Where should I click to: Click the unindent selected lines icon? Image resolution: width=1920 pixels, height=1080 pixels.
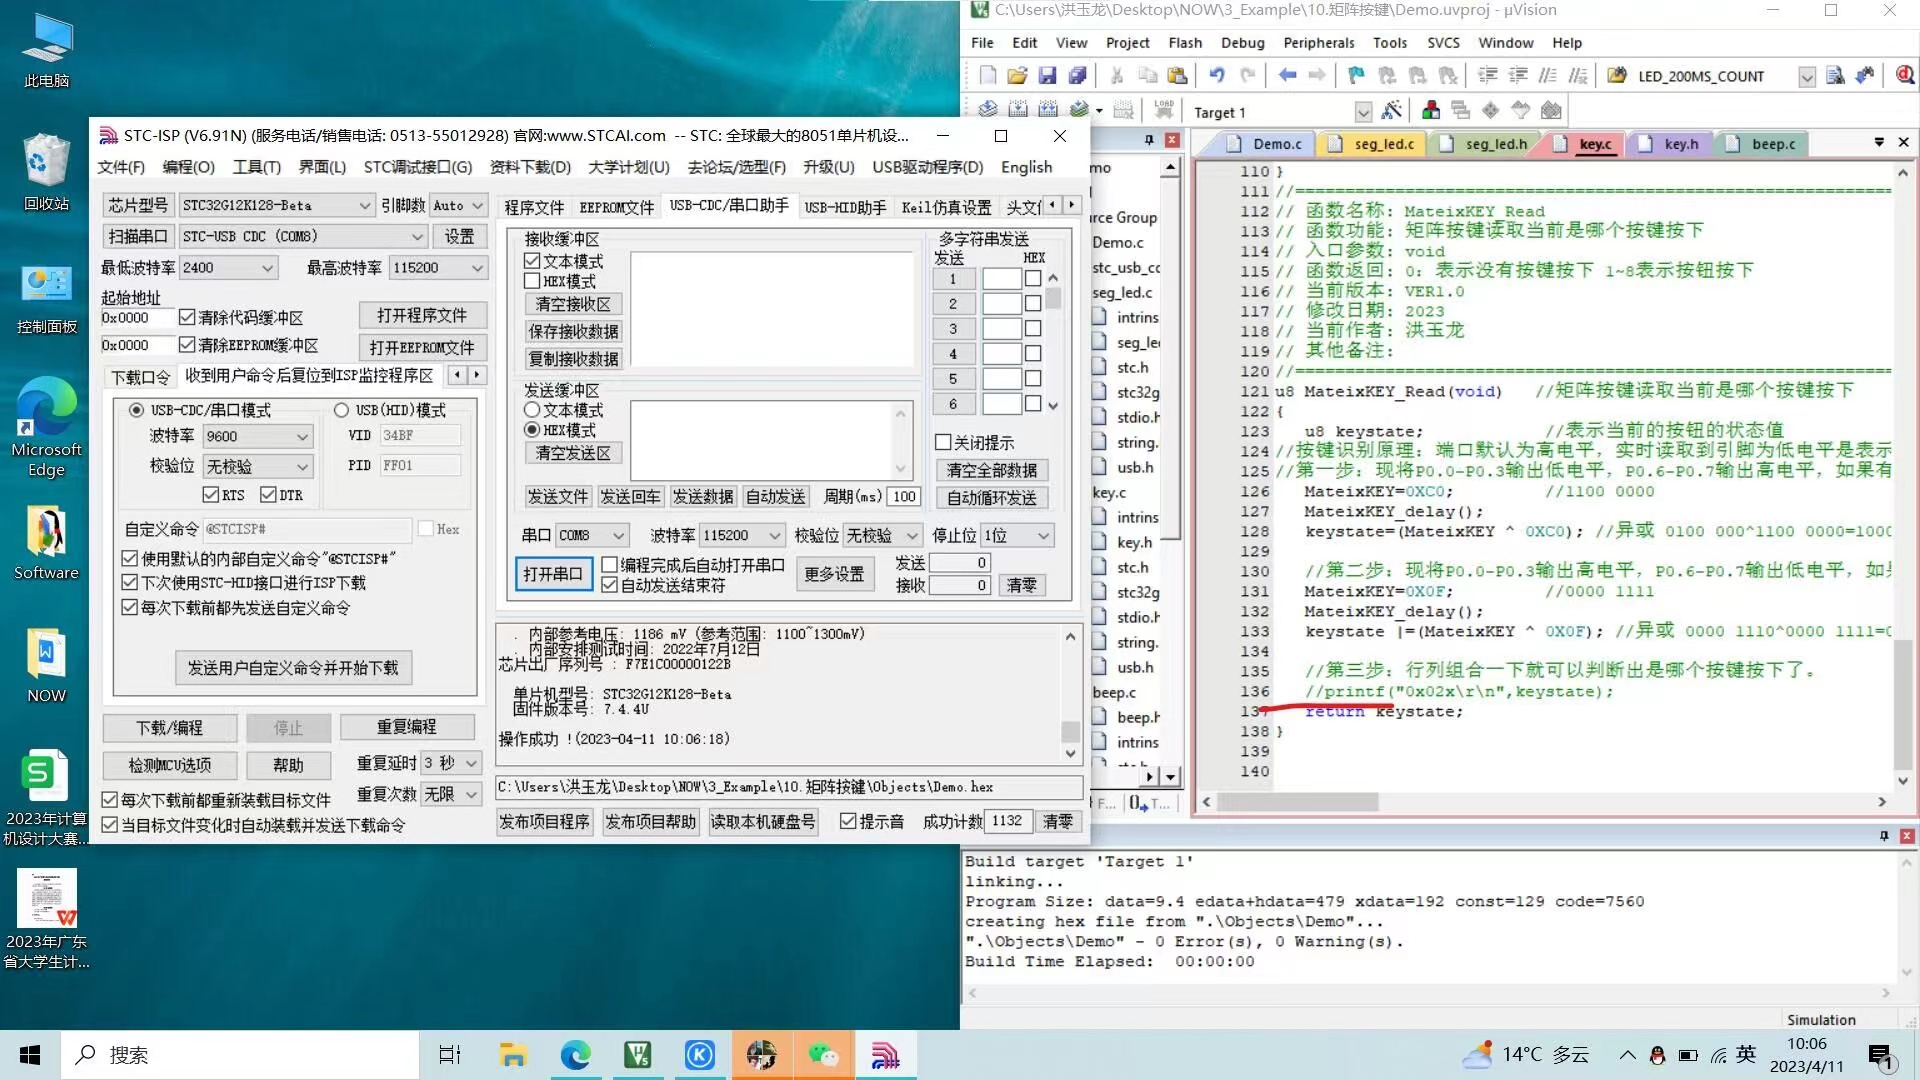(1518, 76)
